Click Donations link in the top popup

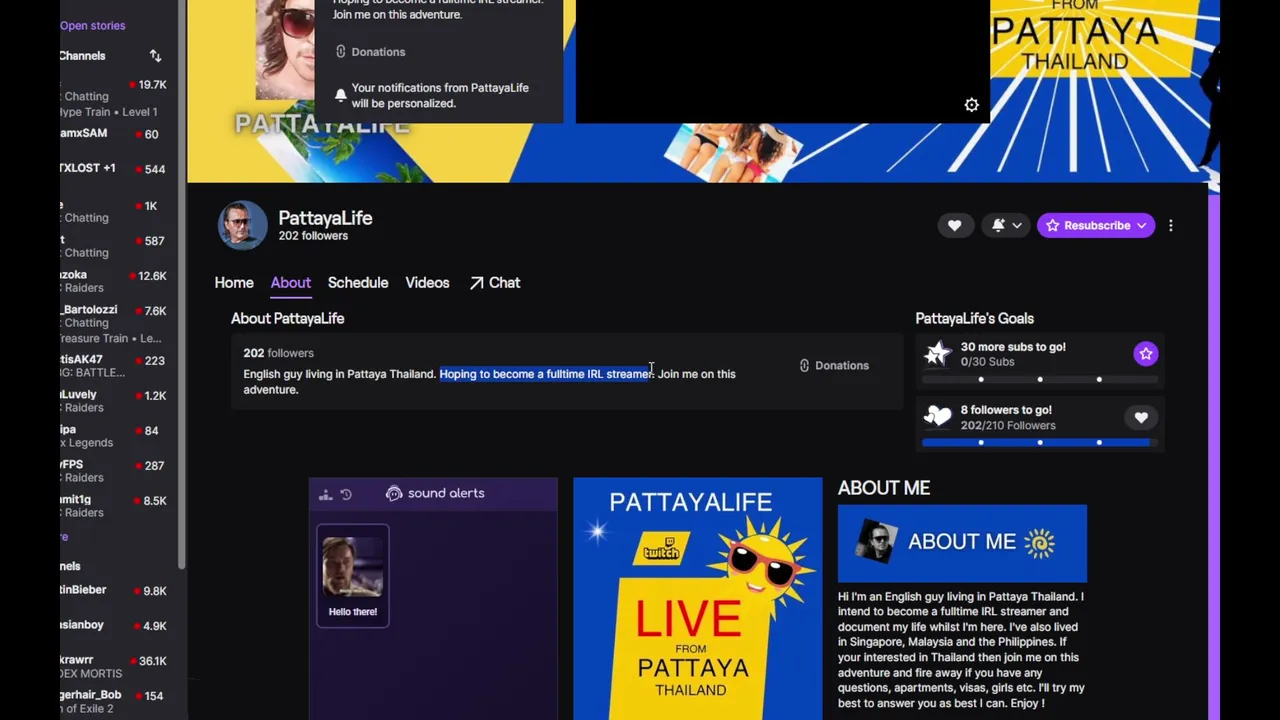coord(370,52)
